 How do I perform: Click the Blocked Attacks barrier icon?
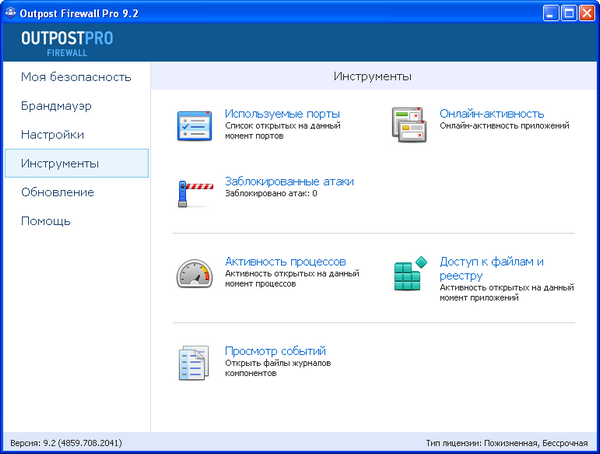[194, 190]
